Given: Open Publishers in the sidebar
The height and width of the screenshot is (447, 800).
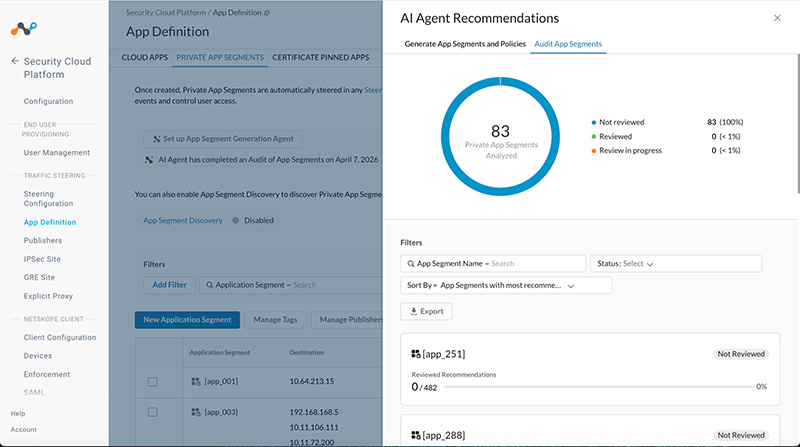Looking at the screenshot, I should [x=43, y=240].
